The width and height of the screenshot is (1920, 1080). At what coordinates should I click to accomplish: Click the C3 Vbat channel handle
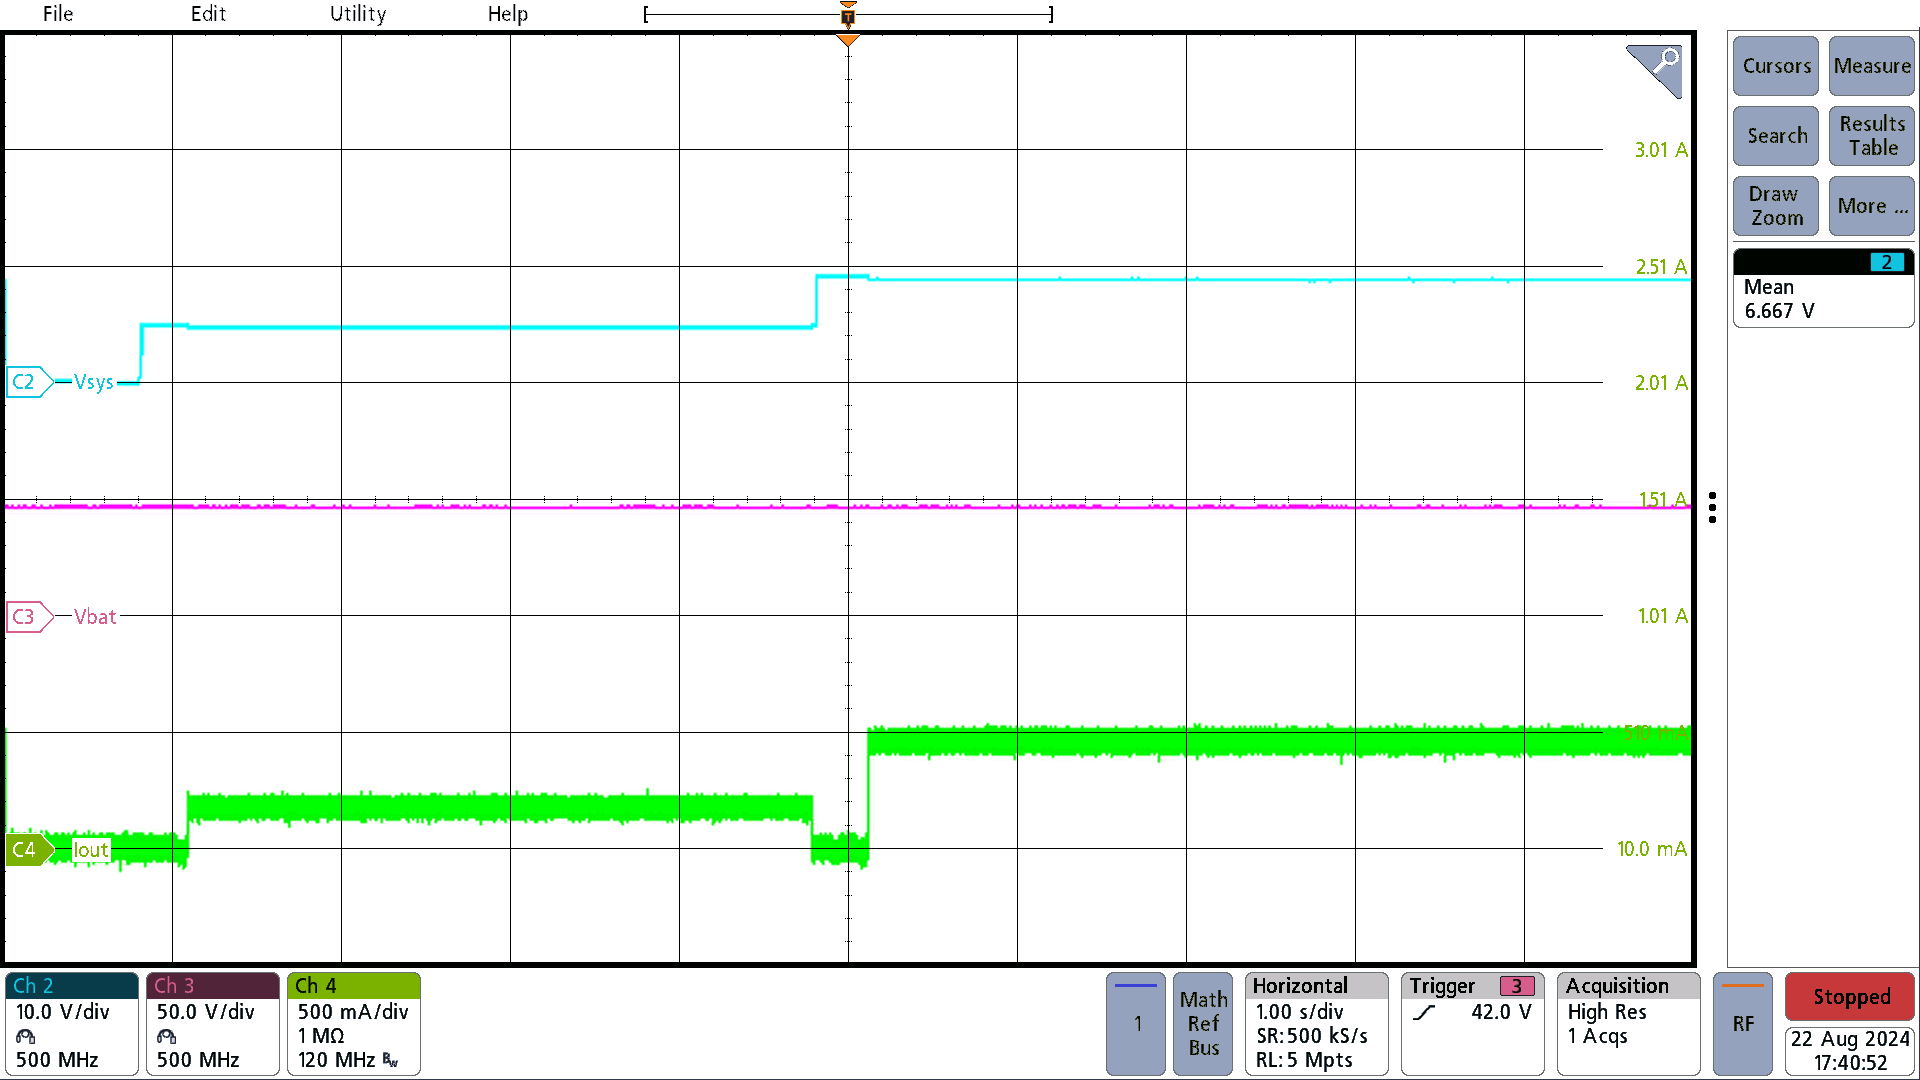pyautogui.click(x=29, y=616)
